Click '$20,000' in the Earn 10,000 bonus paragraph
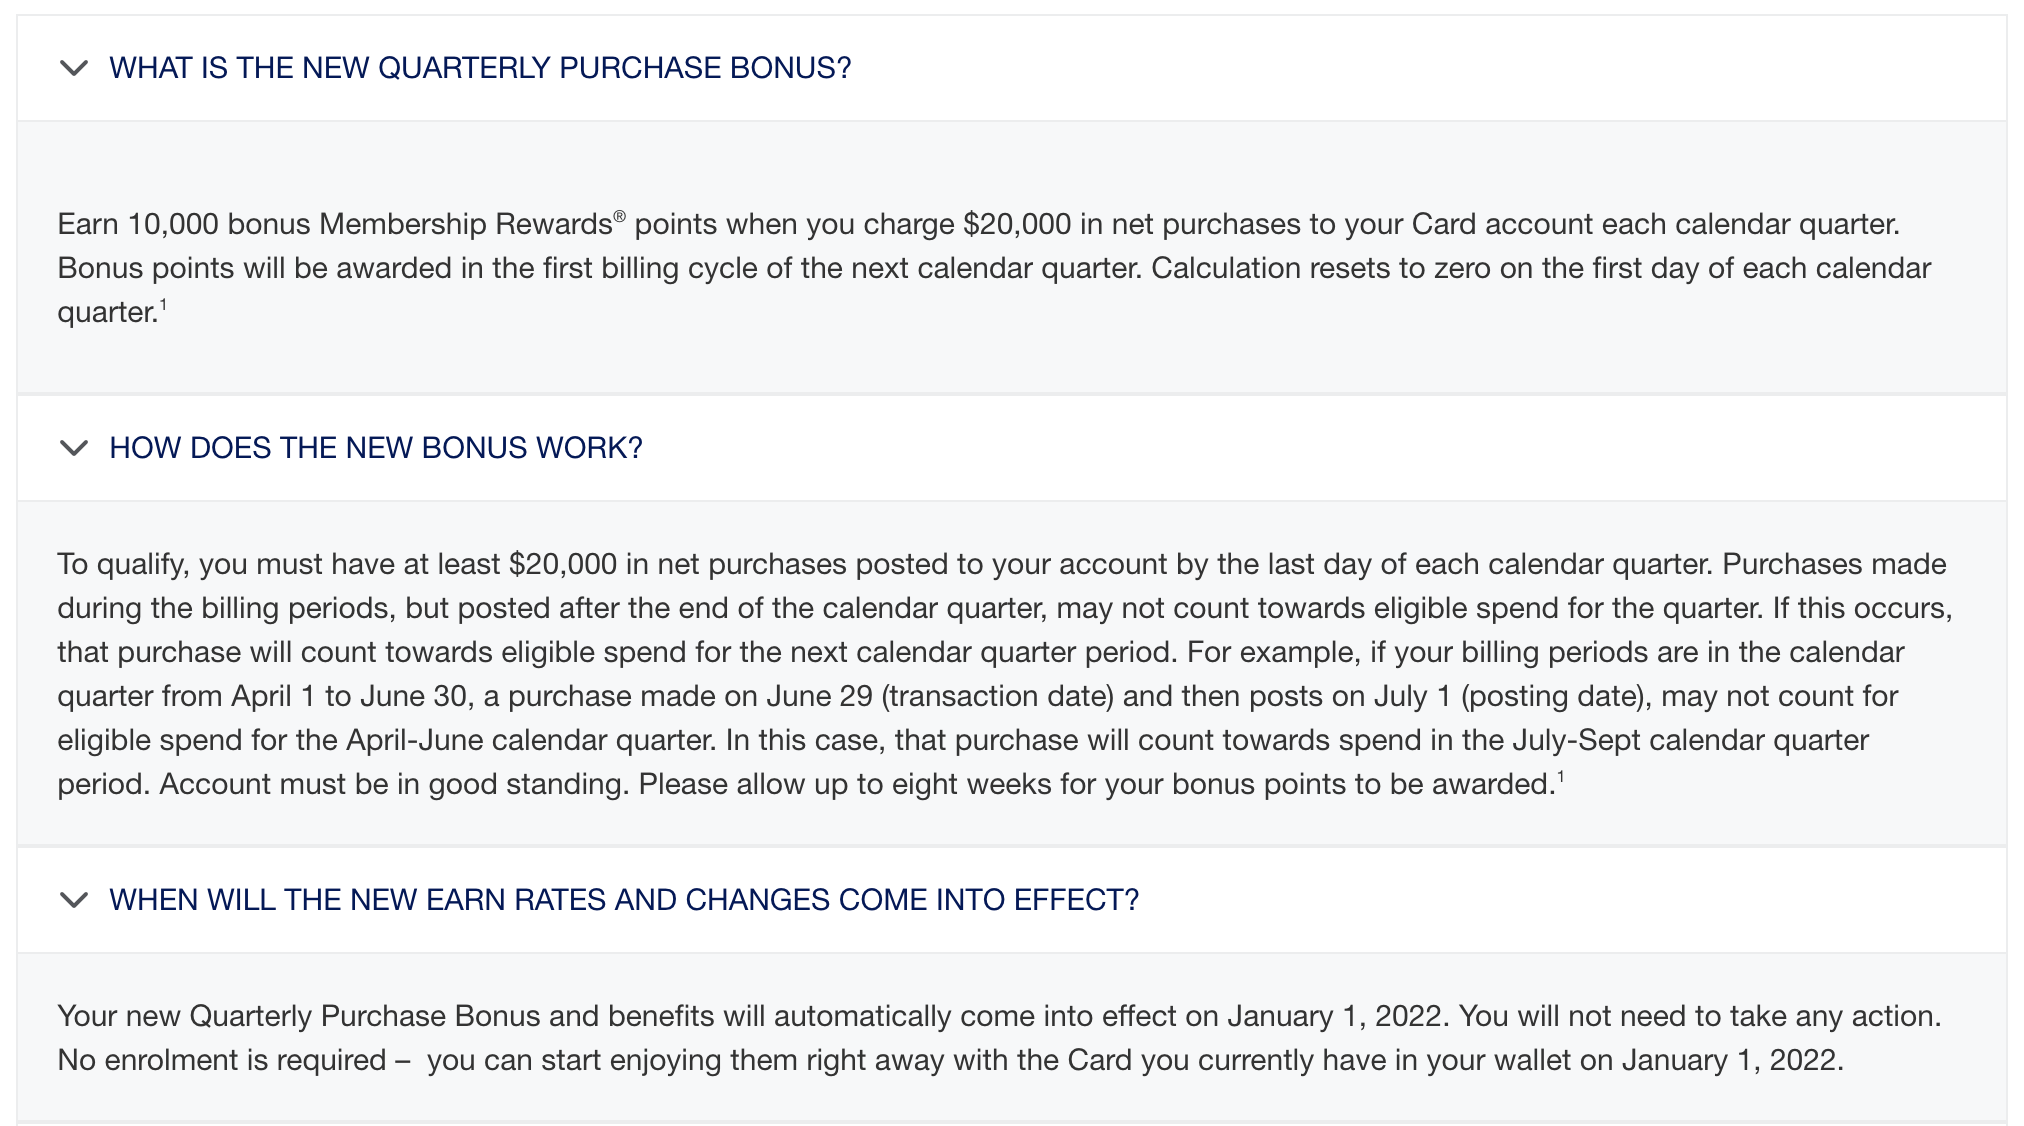The image size is (2024, 1126). [1016, 224]
